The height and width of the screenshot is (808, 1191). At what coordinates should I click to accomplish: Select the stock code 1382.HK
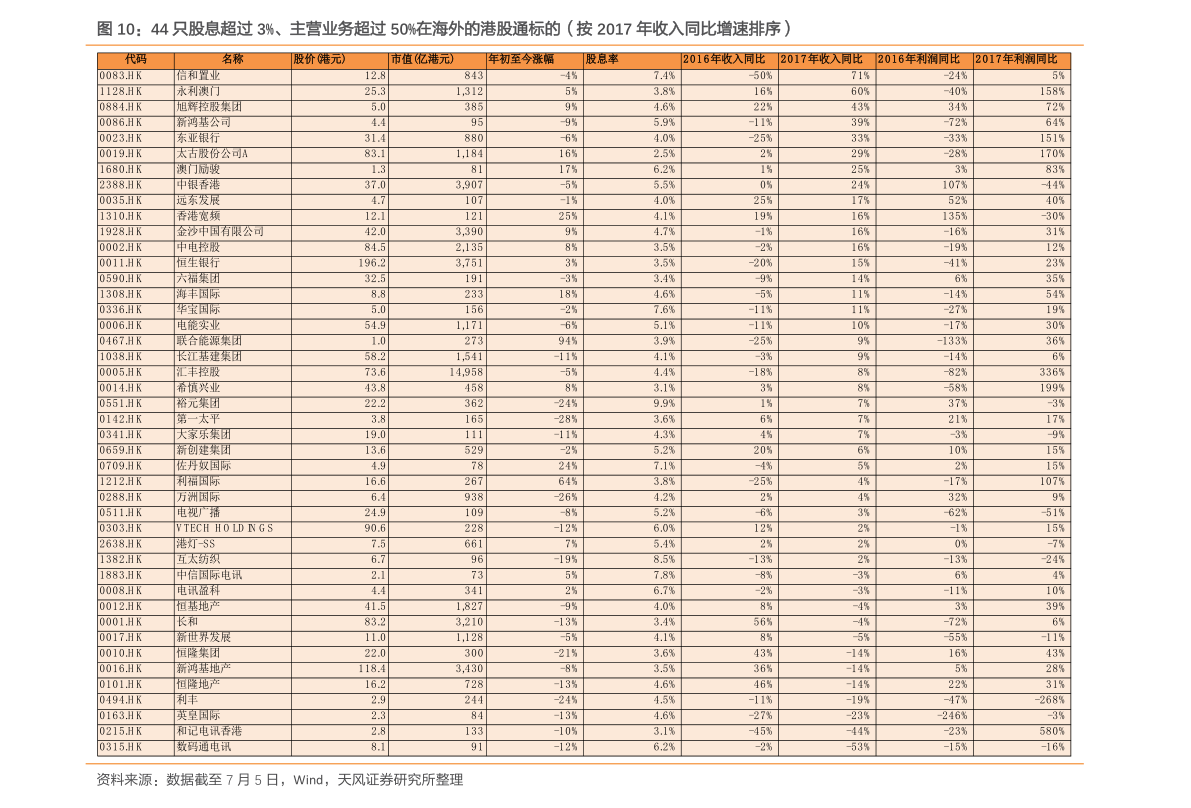pos(121,560)
